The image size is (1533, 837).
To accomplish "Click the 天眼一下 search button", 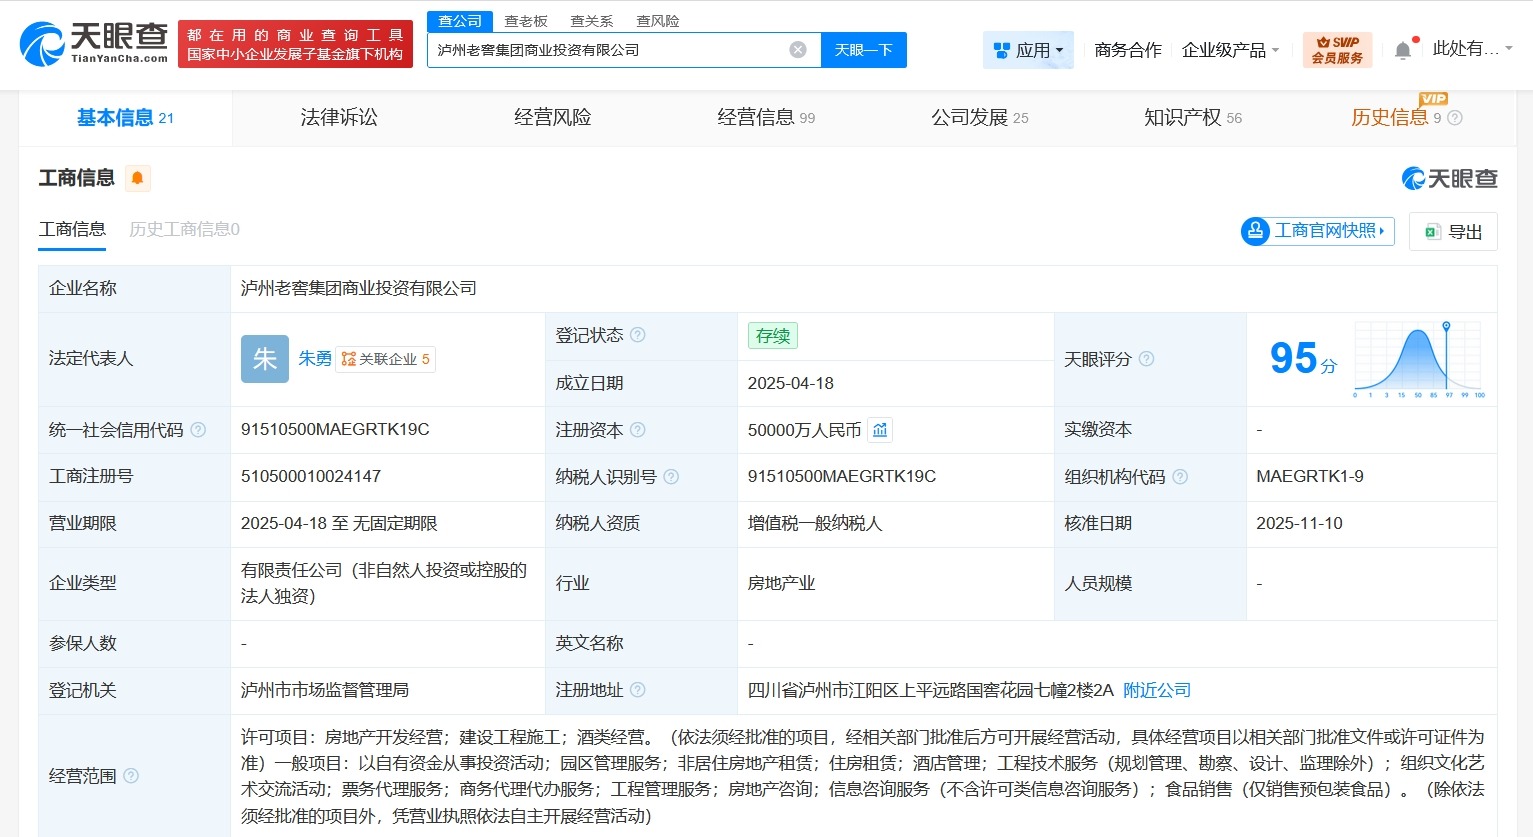I will [863, 49].
